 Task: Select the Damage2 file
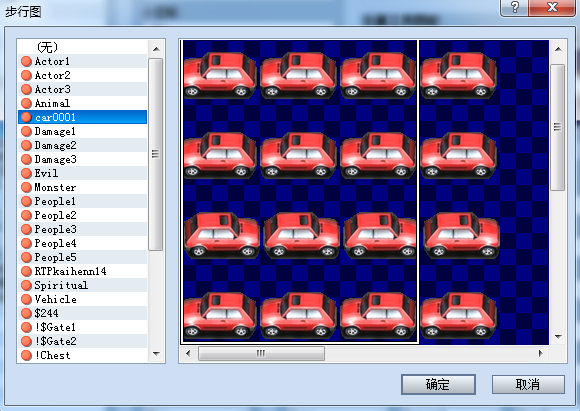tap(82, 145)
